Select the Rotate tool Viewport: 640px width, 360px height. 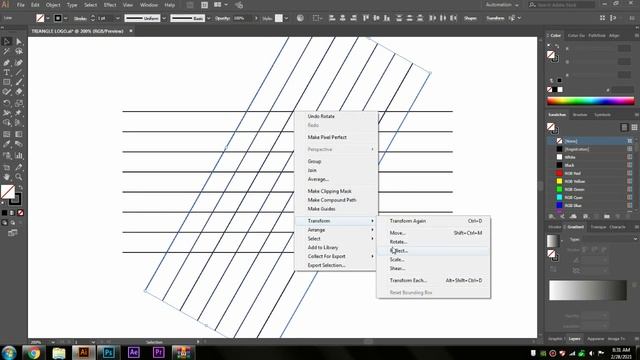tap(7, 103)
